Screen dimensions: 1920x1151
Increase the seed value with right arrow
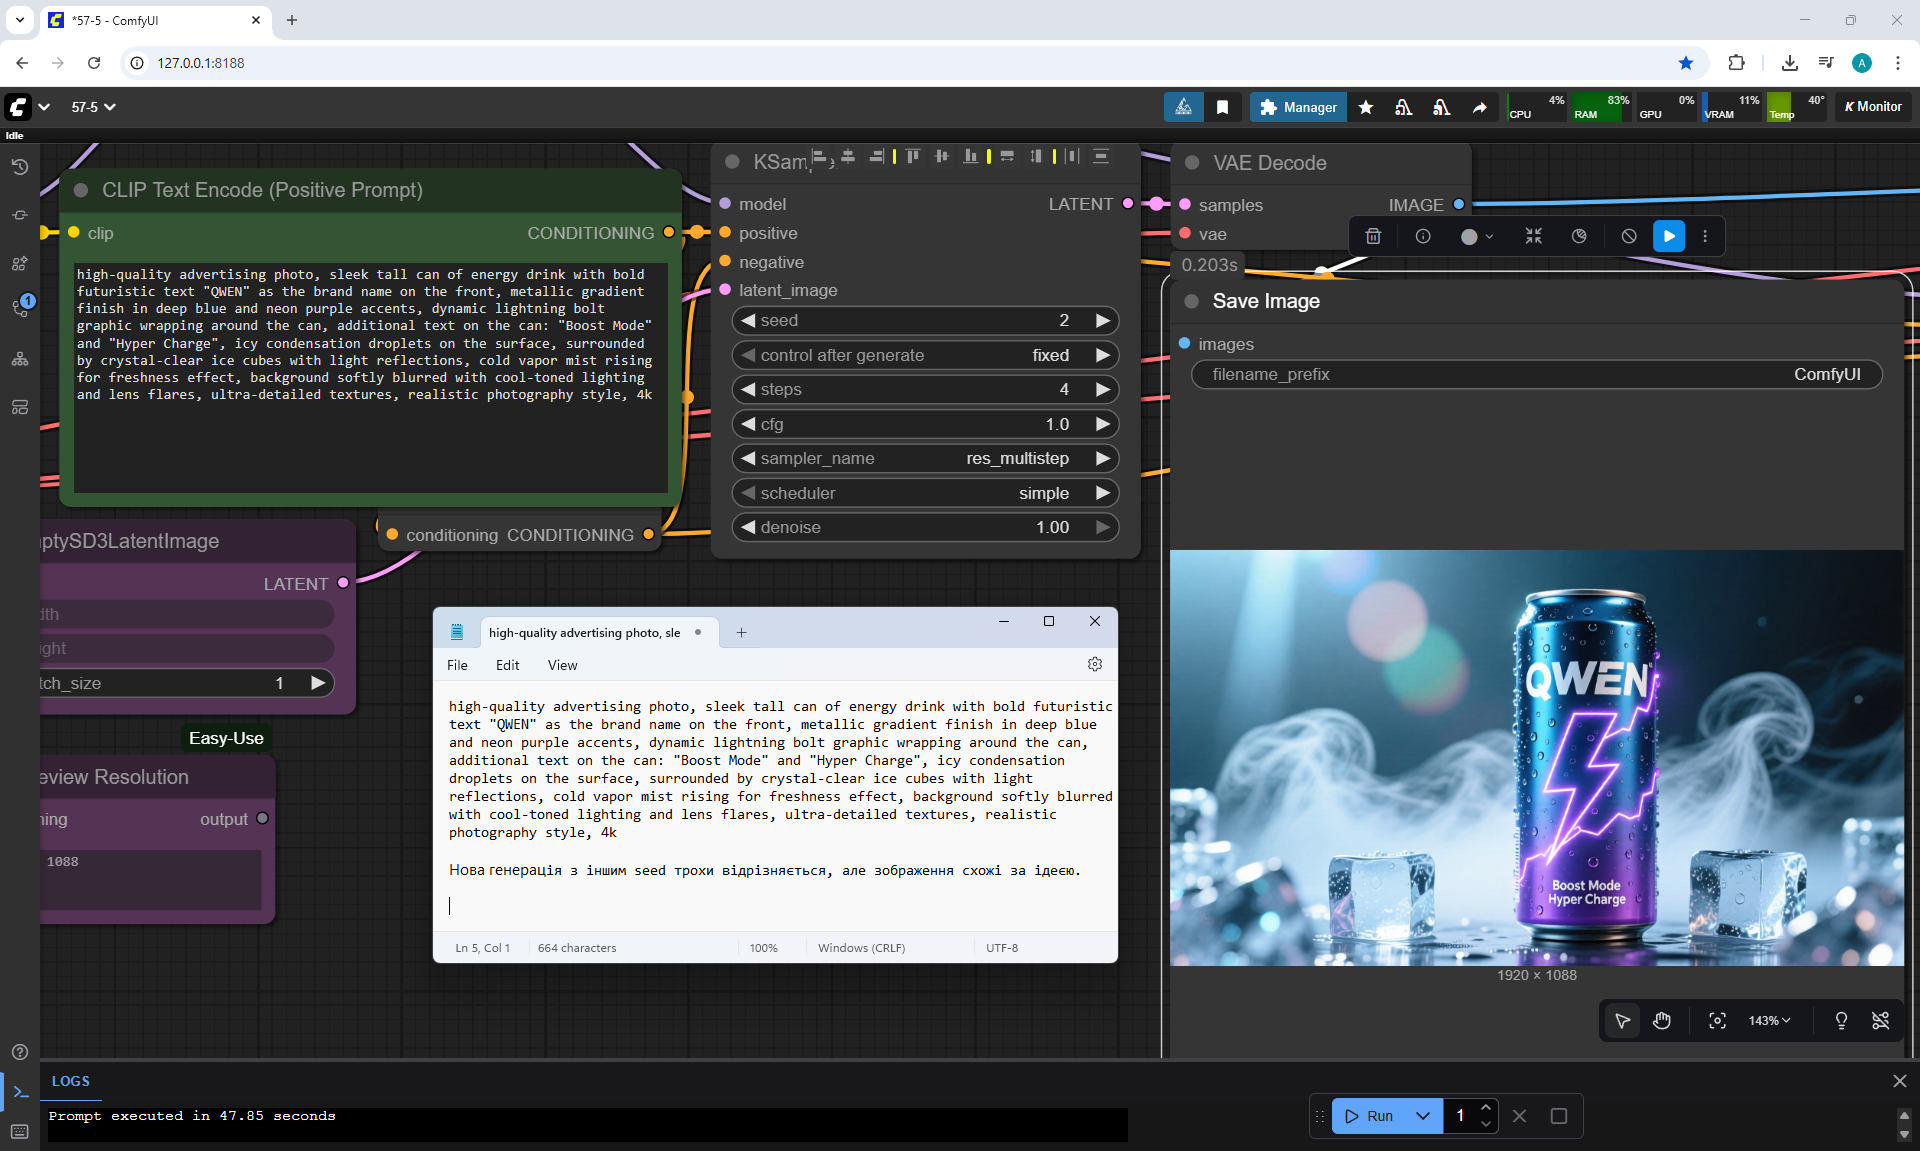1102,321
